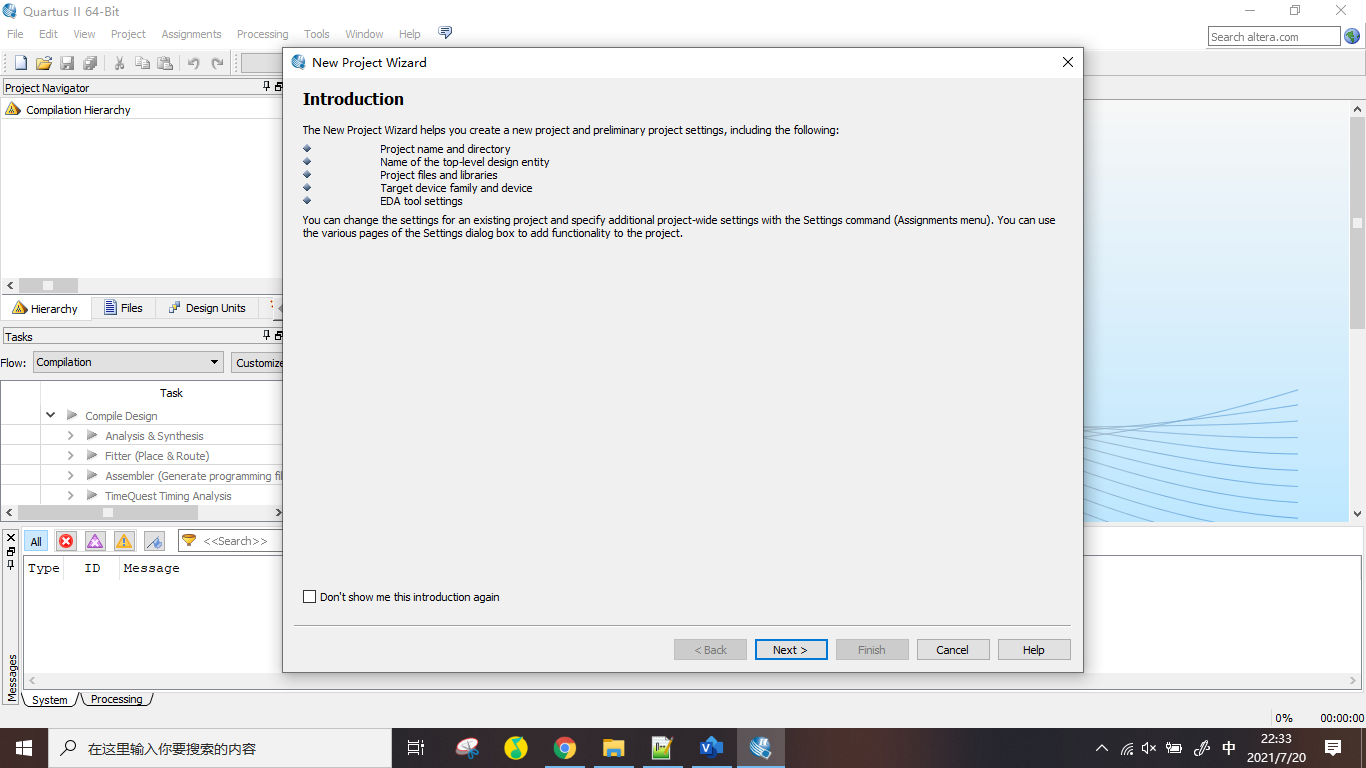1366x768 pixels.
Task: Expand the Compile Design task
Action: click(50, 415)
